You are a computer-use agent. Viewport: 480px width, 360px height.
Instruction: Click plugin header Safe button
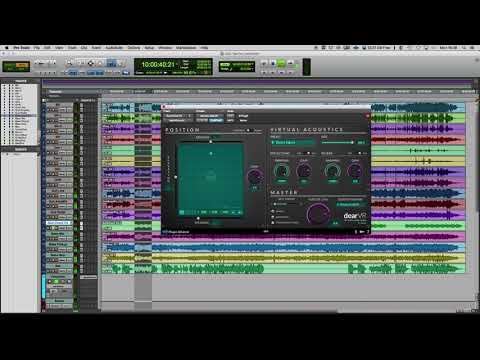(230, 120)
